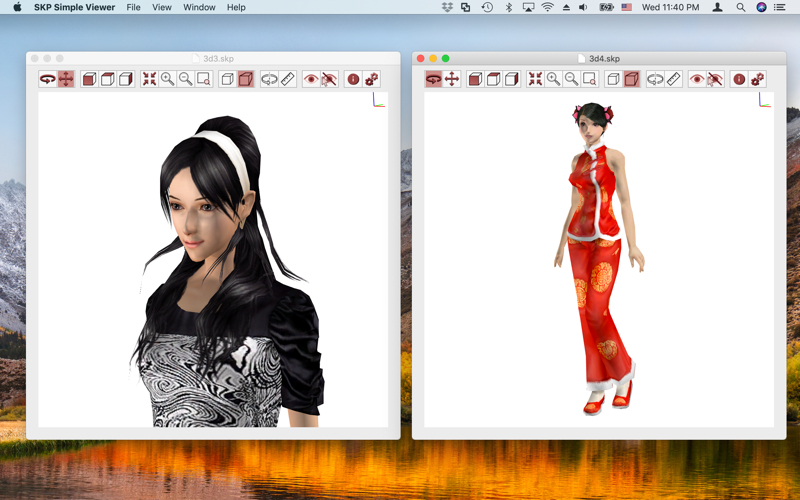Open Siri from the menu bar

coord(761,7)
